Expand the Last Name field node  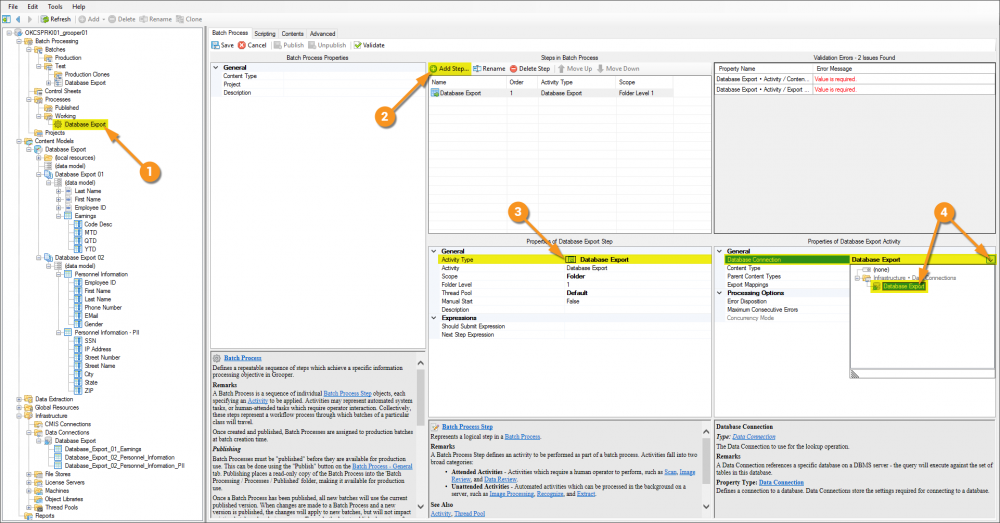[x=59, y=191]
